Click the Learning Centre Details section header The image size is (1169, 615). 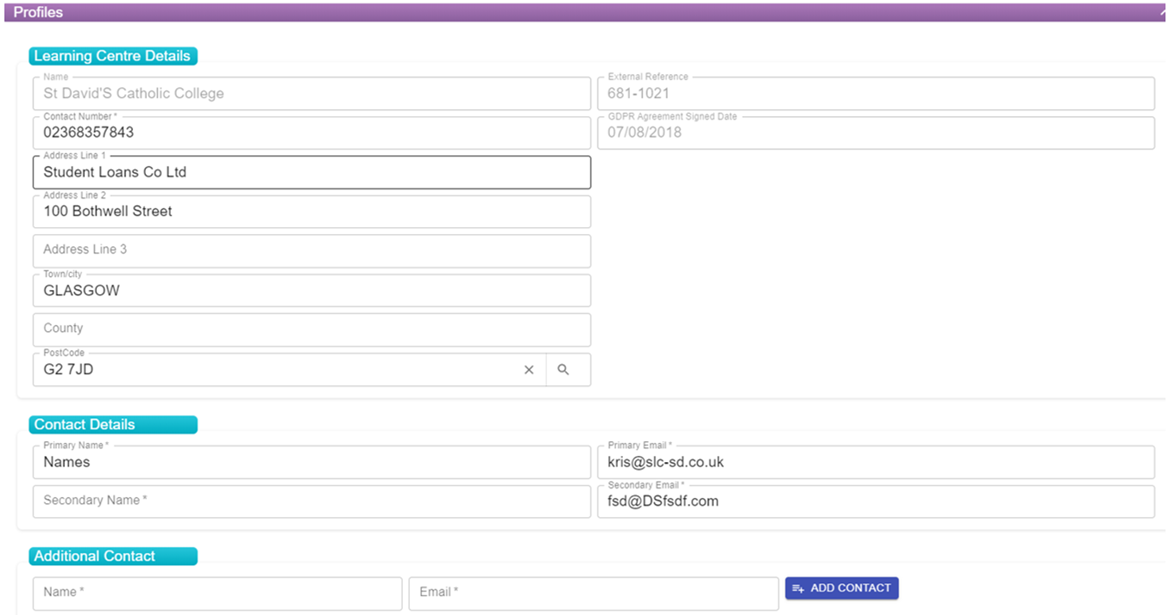point(113,56)
